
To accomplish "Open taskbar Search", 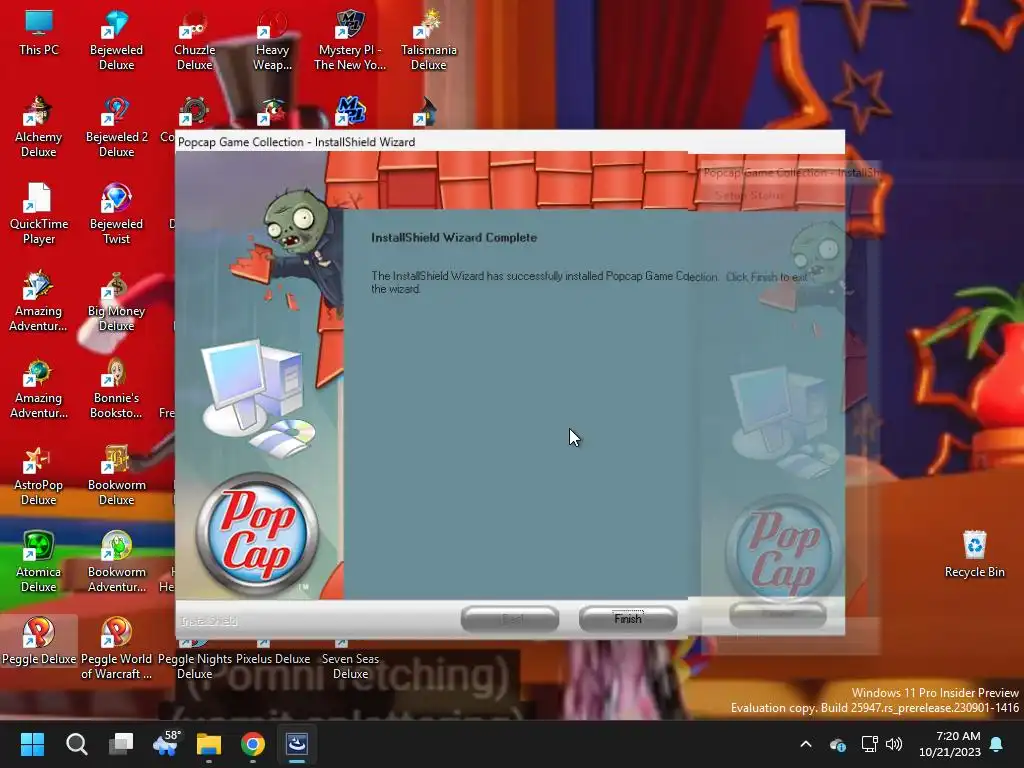I will point(76,744).
